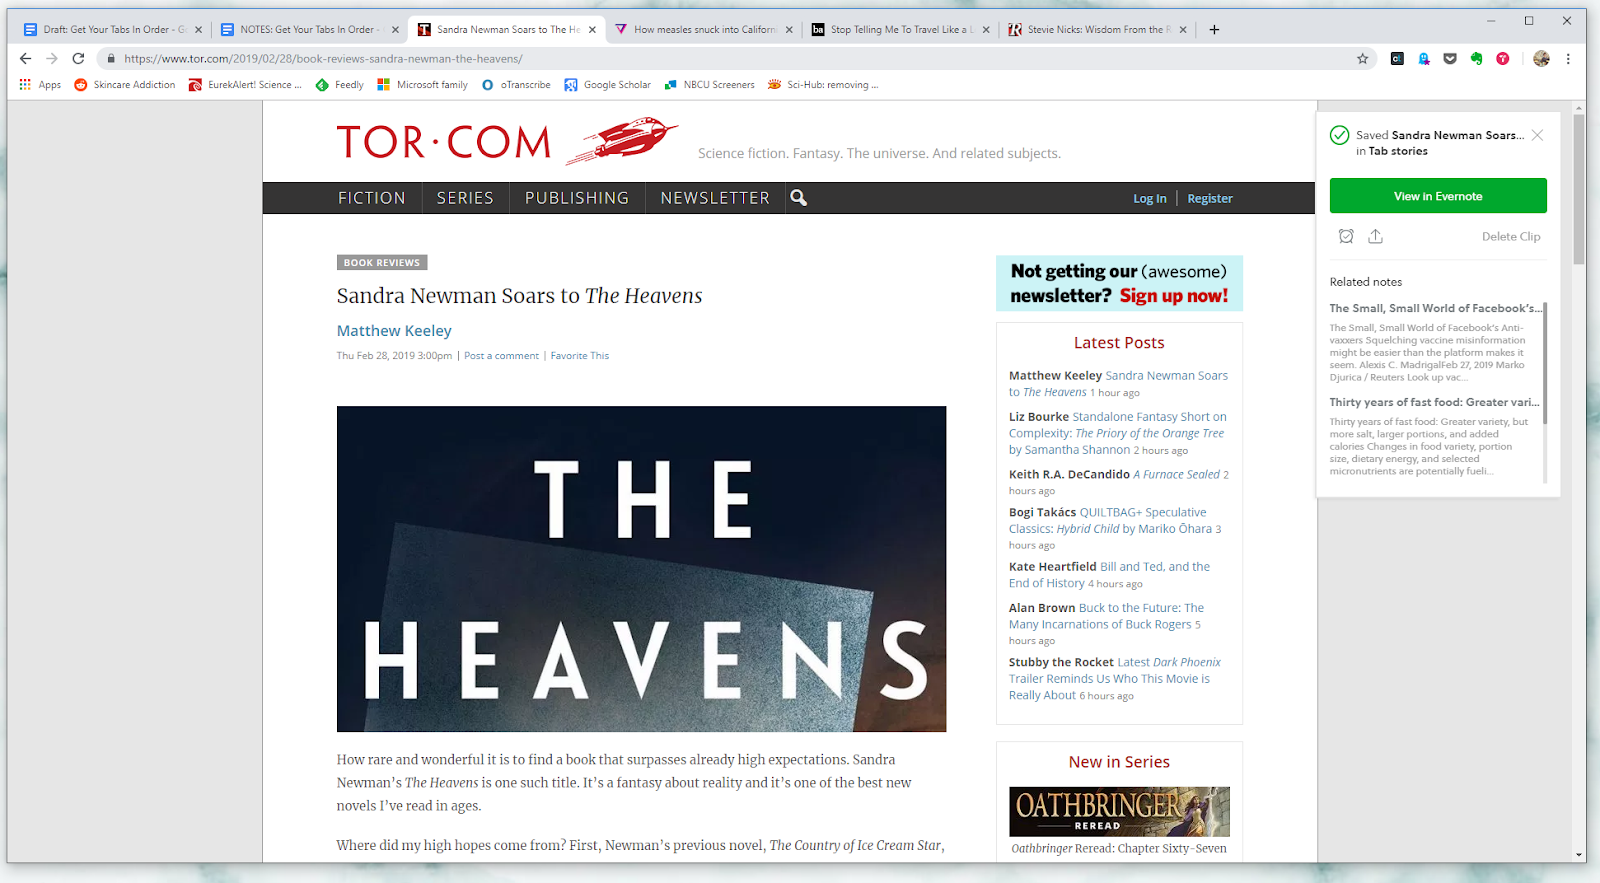Open the Evernote Web Clipper extension icon
Screen dimensions: 1600x883
pyautogui.click(x=1476, y=59)
